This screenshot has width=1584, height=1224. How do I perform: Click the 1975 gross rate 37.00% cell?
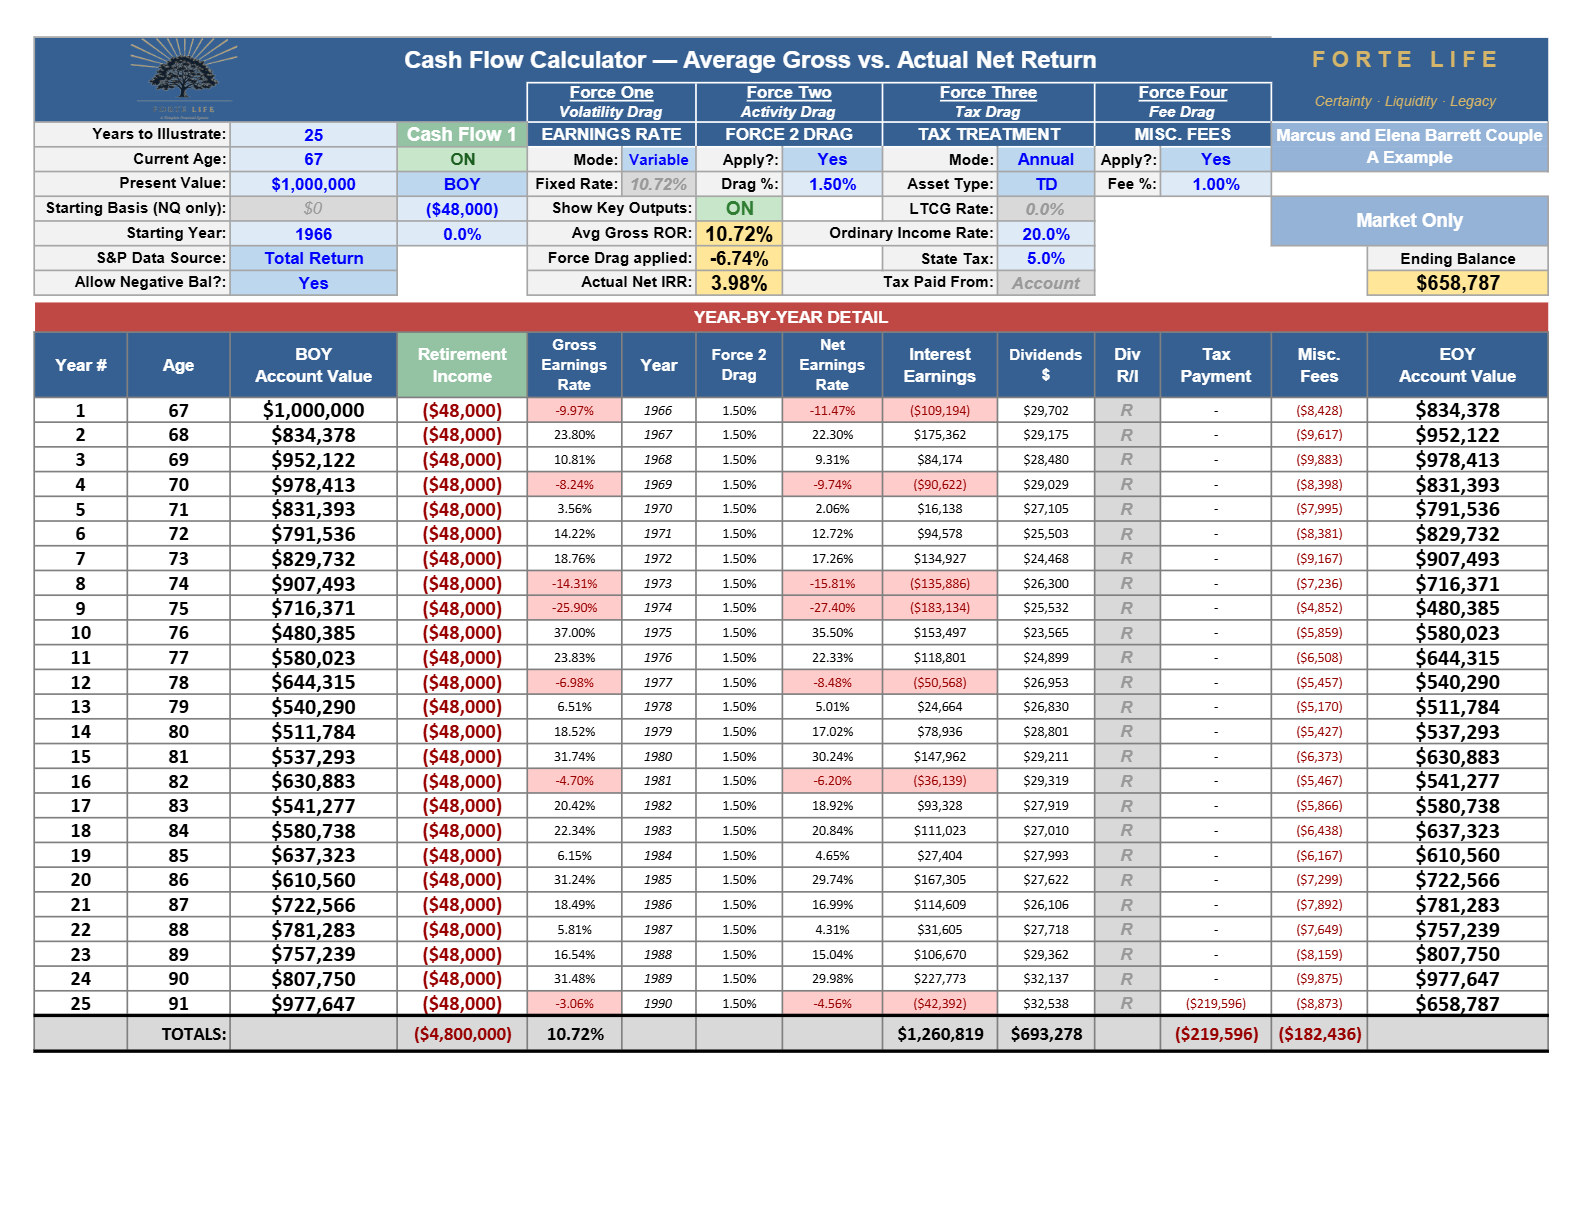574,633
